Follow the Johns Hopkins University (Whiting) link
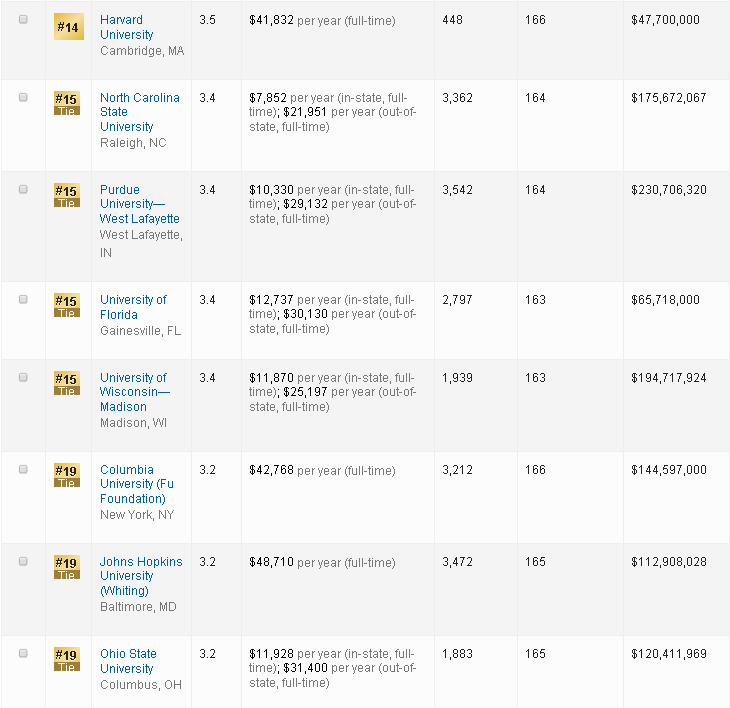This screenshot has width=730, height=708. pos(140,576)
